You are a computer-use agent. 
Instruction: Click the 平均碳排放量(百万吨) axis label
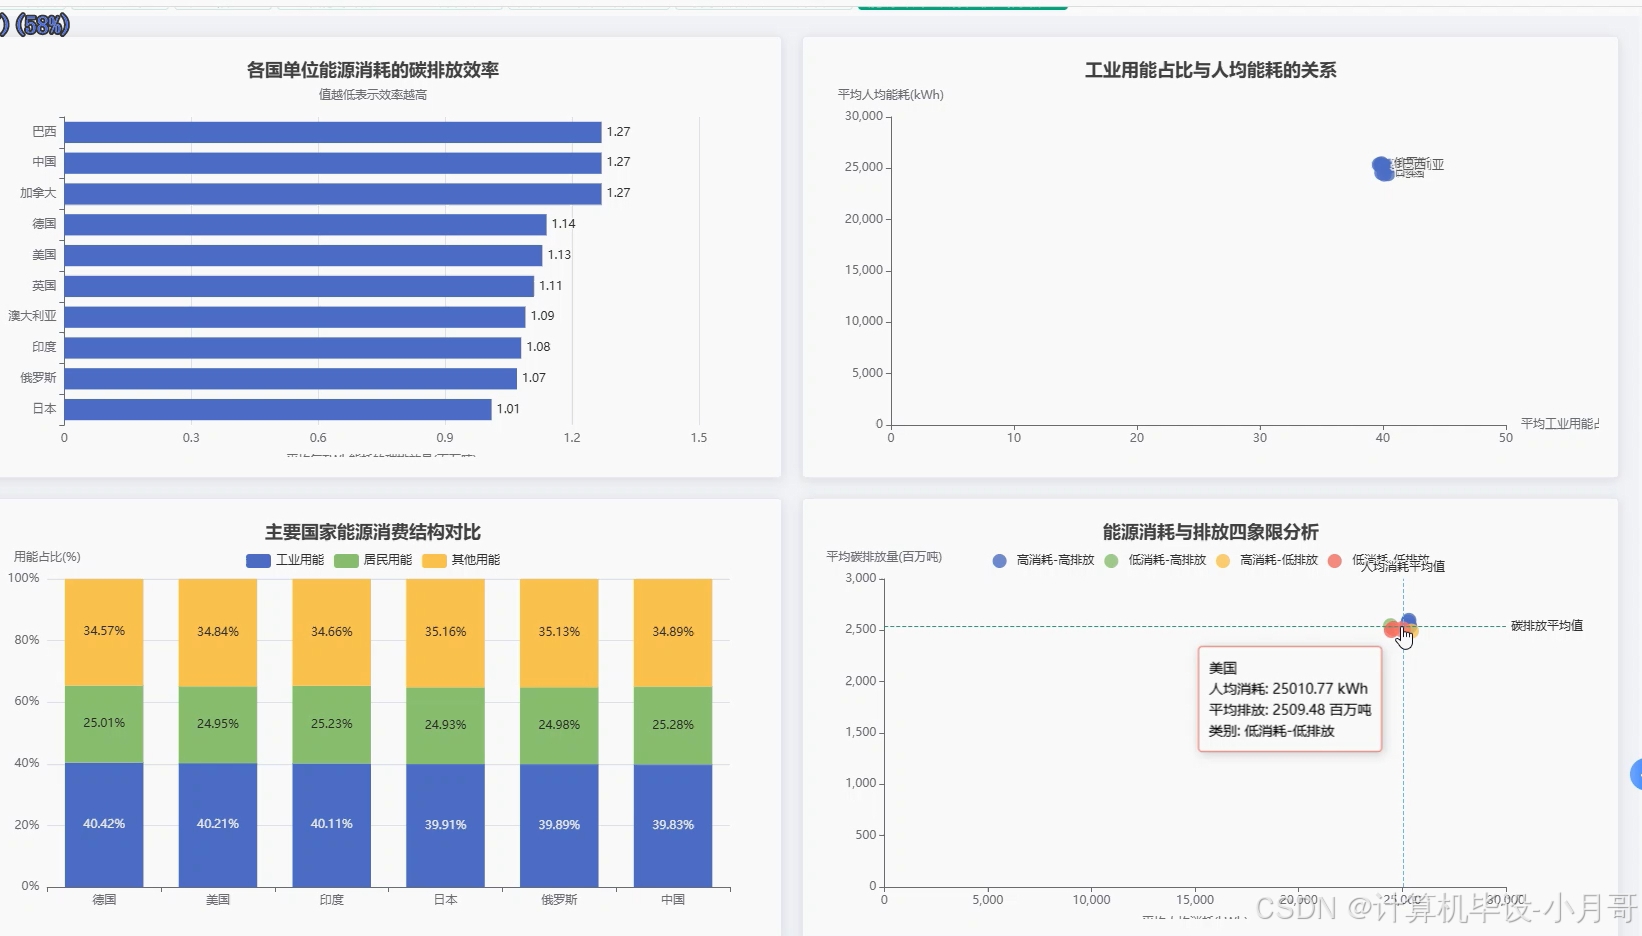884,557
